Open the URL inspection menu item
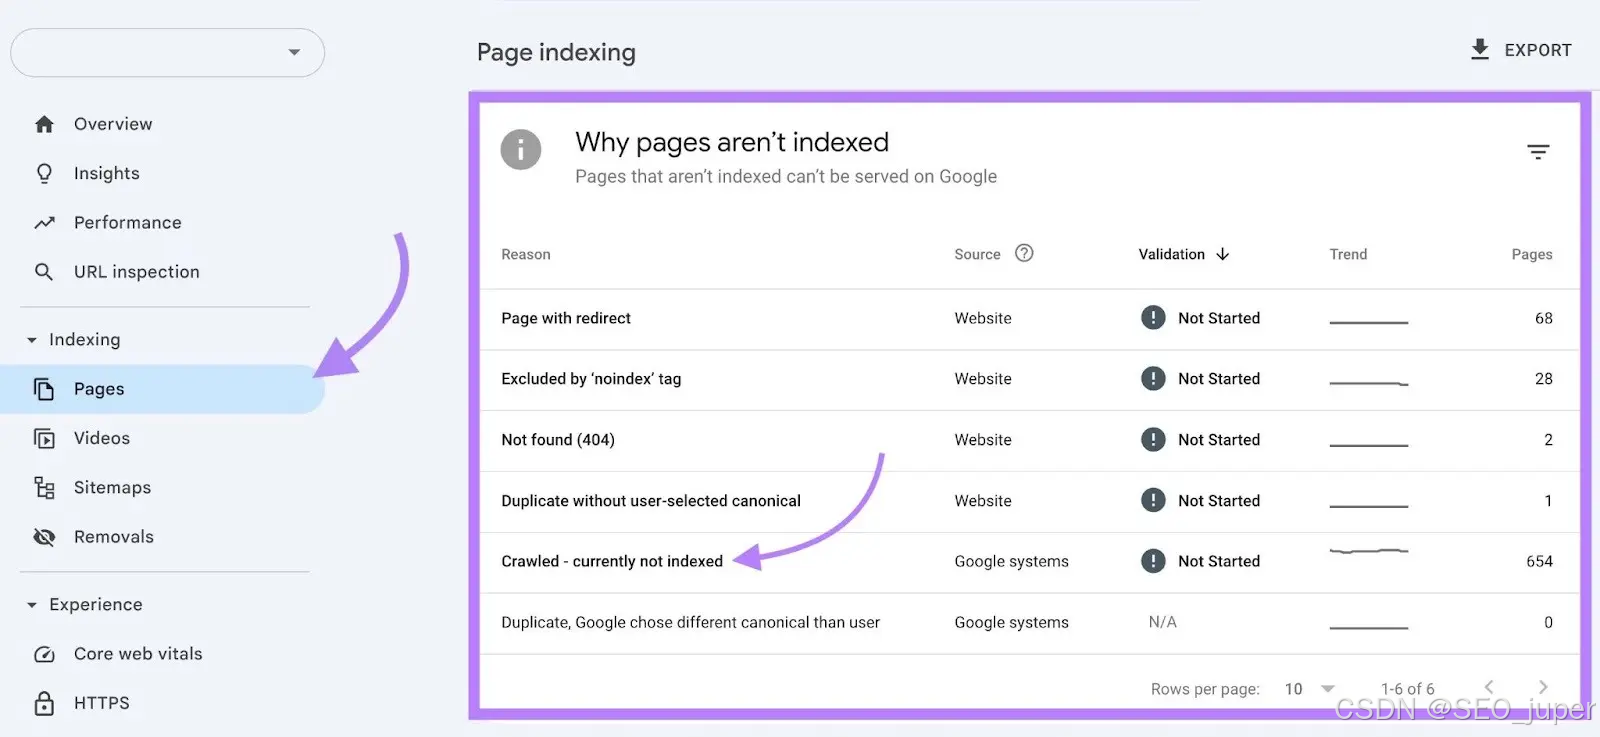 (x=137, y=272)
